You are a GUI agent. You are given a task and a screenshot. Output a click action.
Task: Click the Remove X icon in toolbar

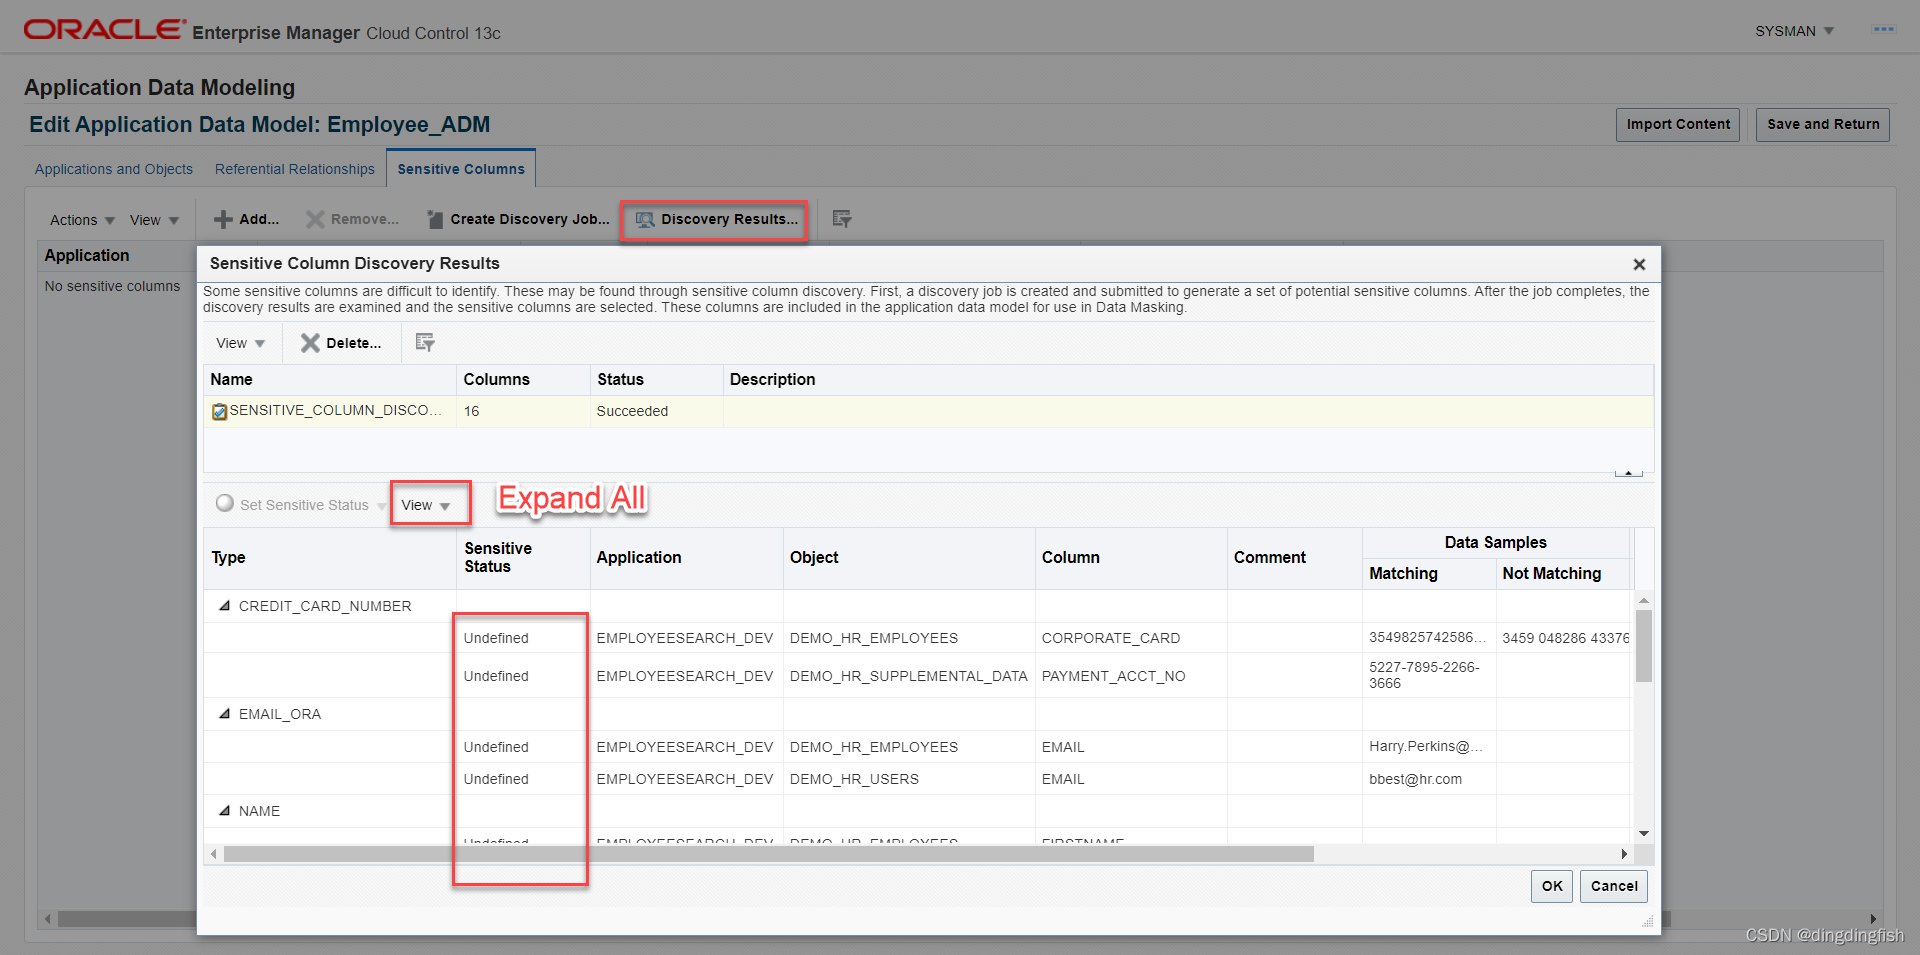tap(315, 219)
